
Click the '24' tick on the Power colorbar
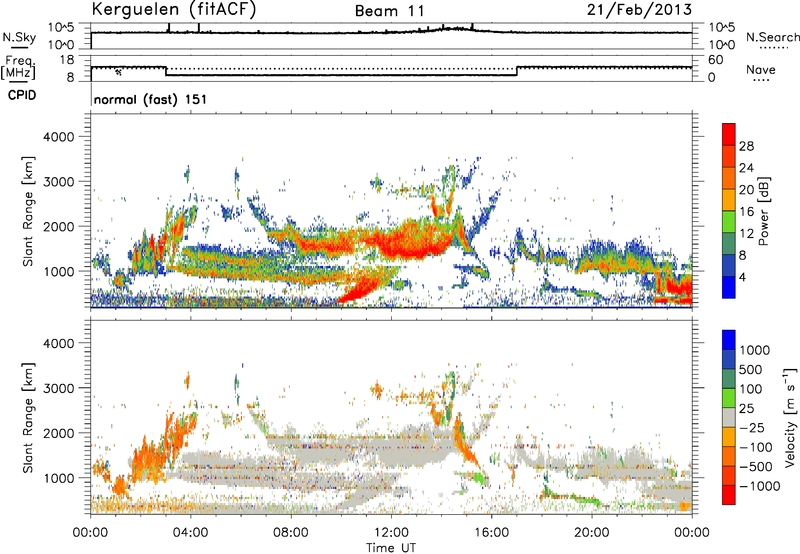click(746, 168)
